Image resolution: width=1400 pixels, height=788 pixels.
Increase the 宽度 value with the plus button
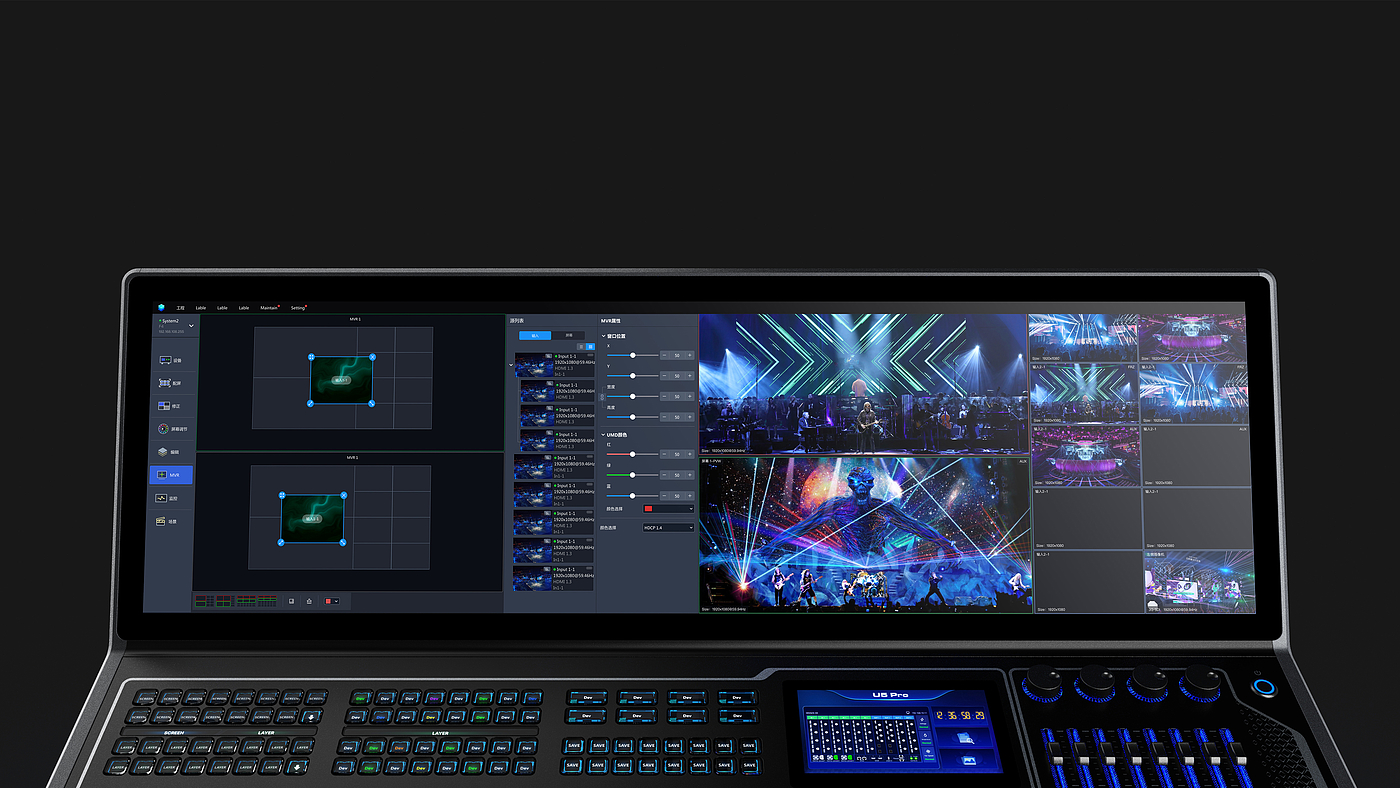click(x=689, y=397)
